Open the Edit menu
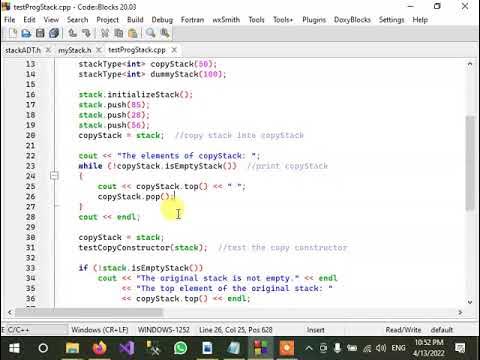The image size is (480, 360). tap(29, 20)
